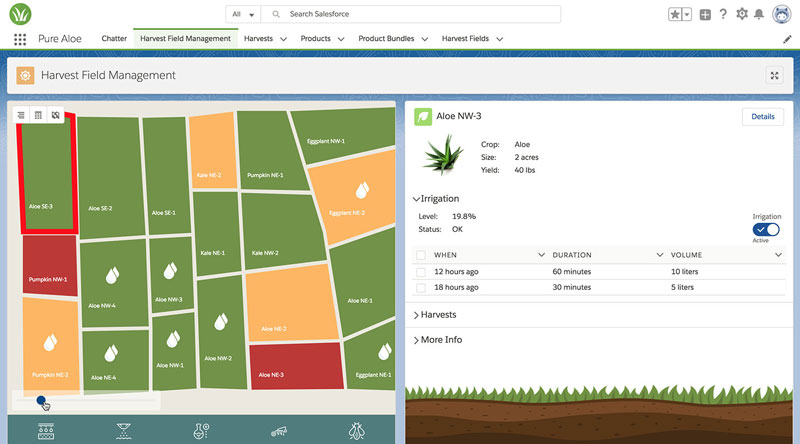Select the Aloe SE-3 field on map
The height and width of the screenshot is (444, 800).
coord(48,176)
